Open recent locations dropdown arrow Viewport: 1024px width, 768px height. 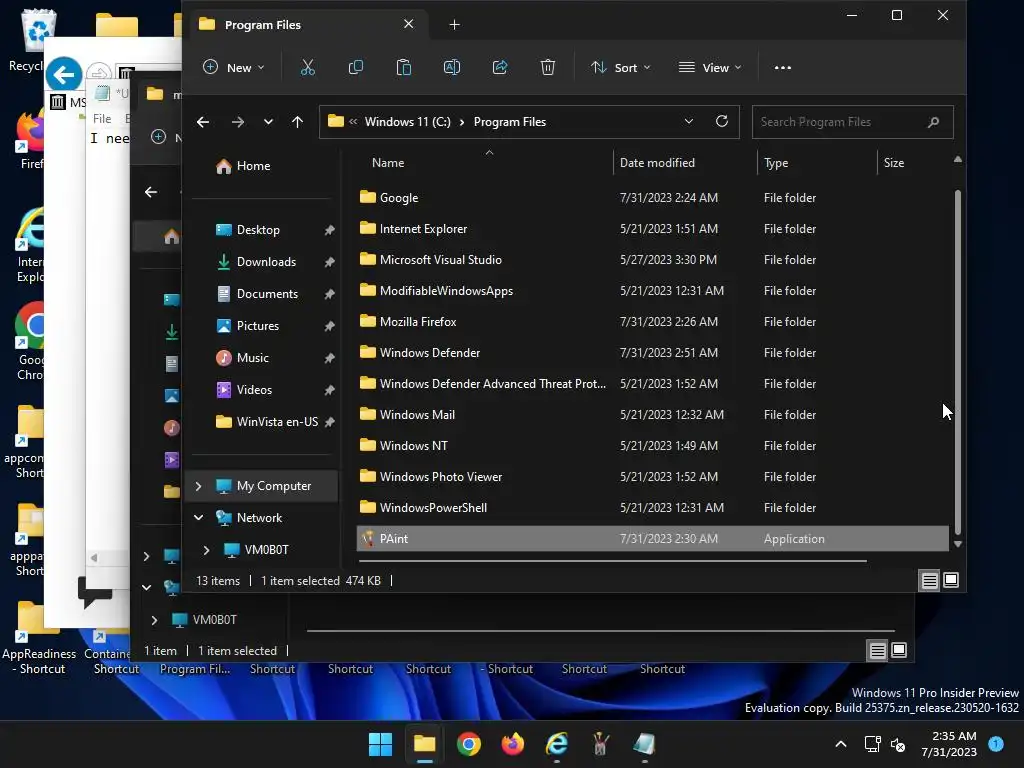point(268,122)
